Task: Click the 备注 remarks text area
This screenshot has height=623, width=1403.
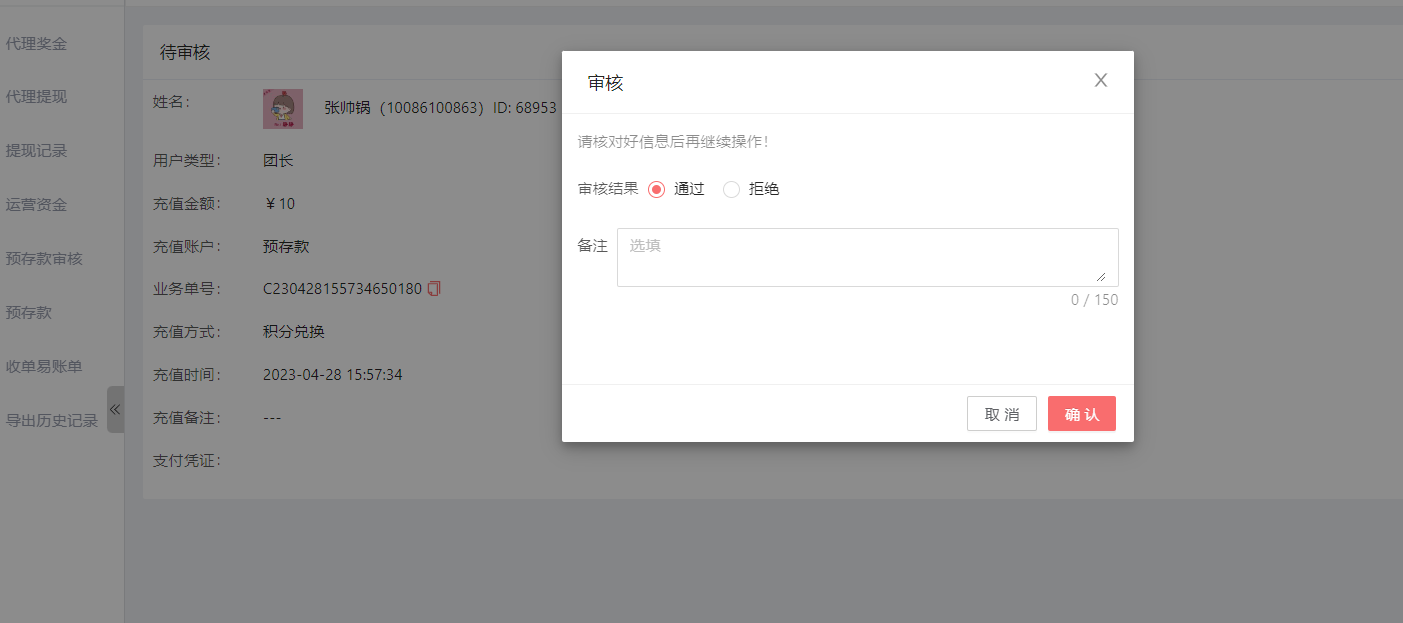Action: pyautogui.click(x=867, y=257)
